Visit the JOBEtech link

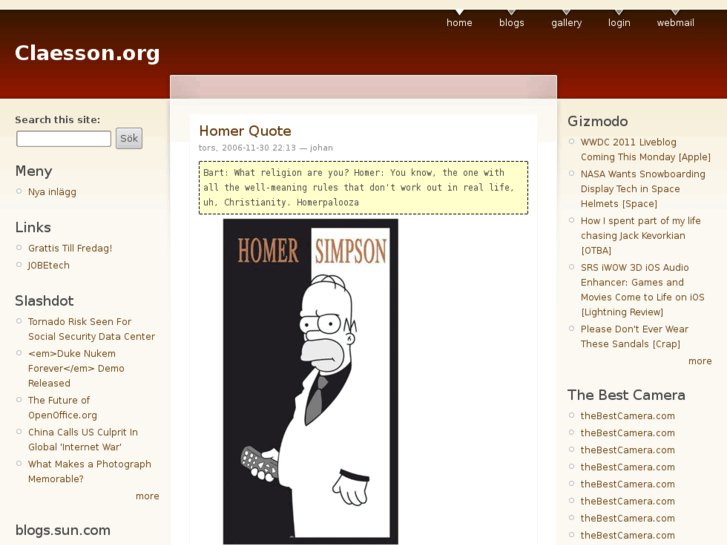49,265
